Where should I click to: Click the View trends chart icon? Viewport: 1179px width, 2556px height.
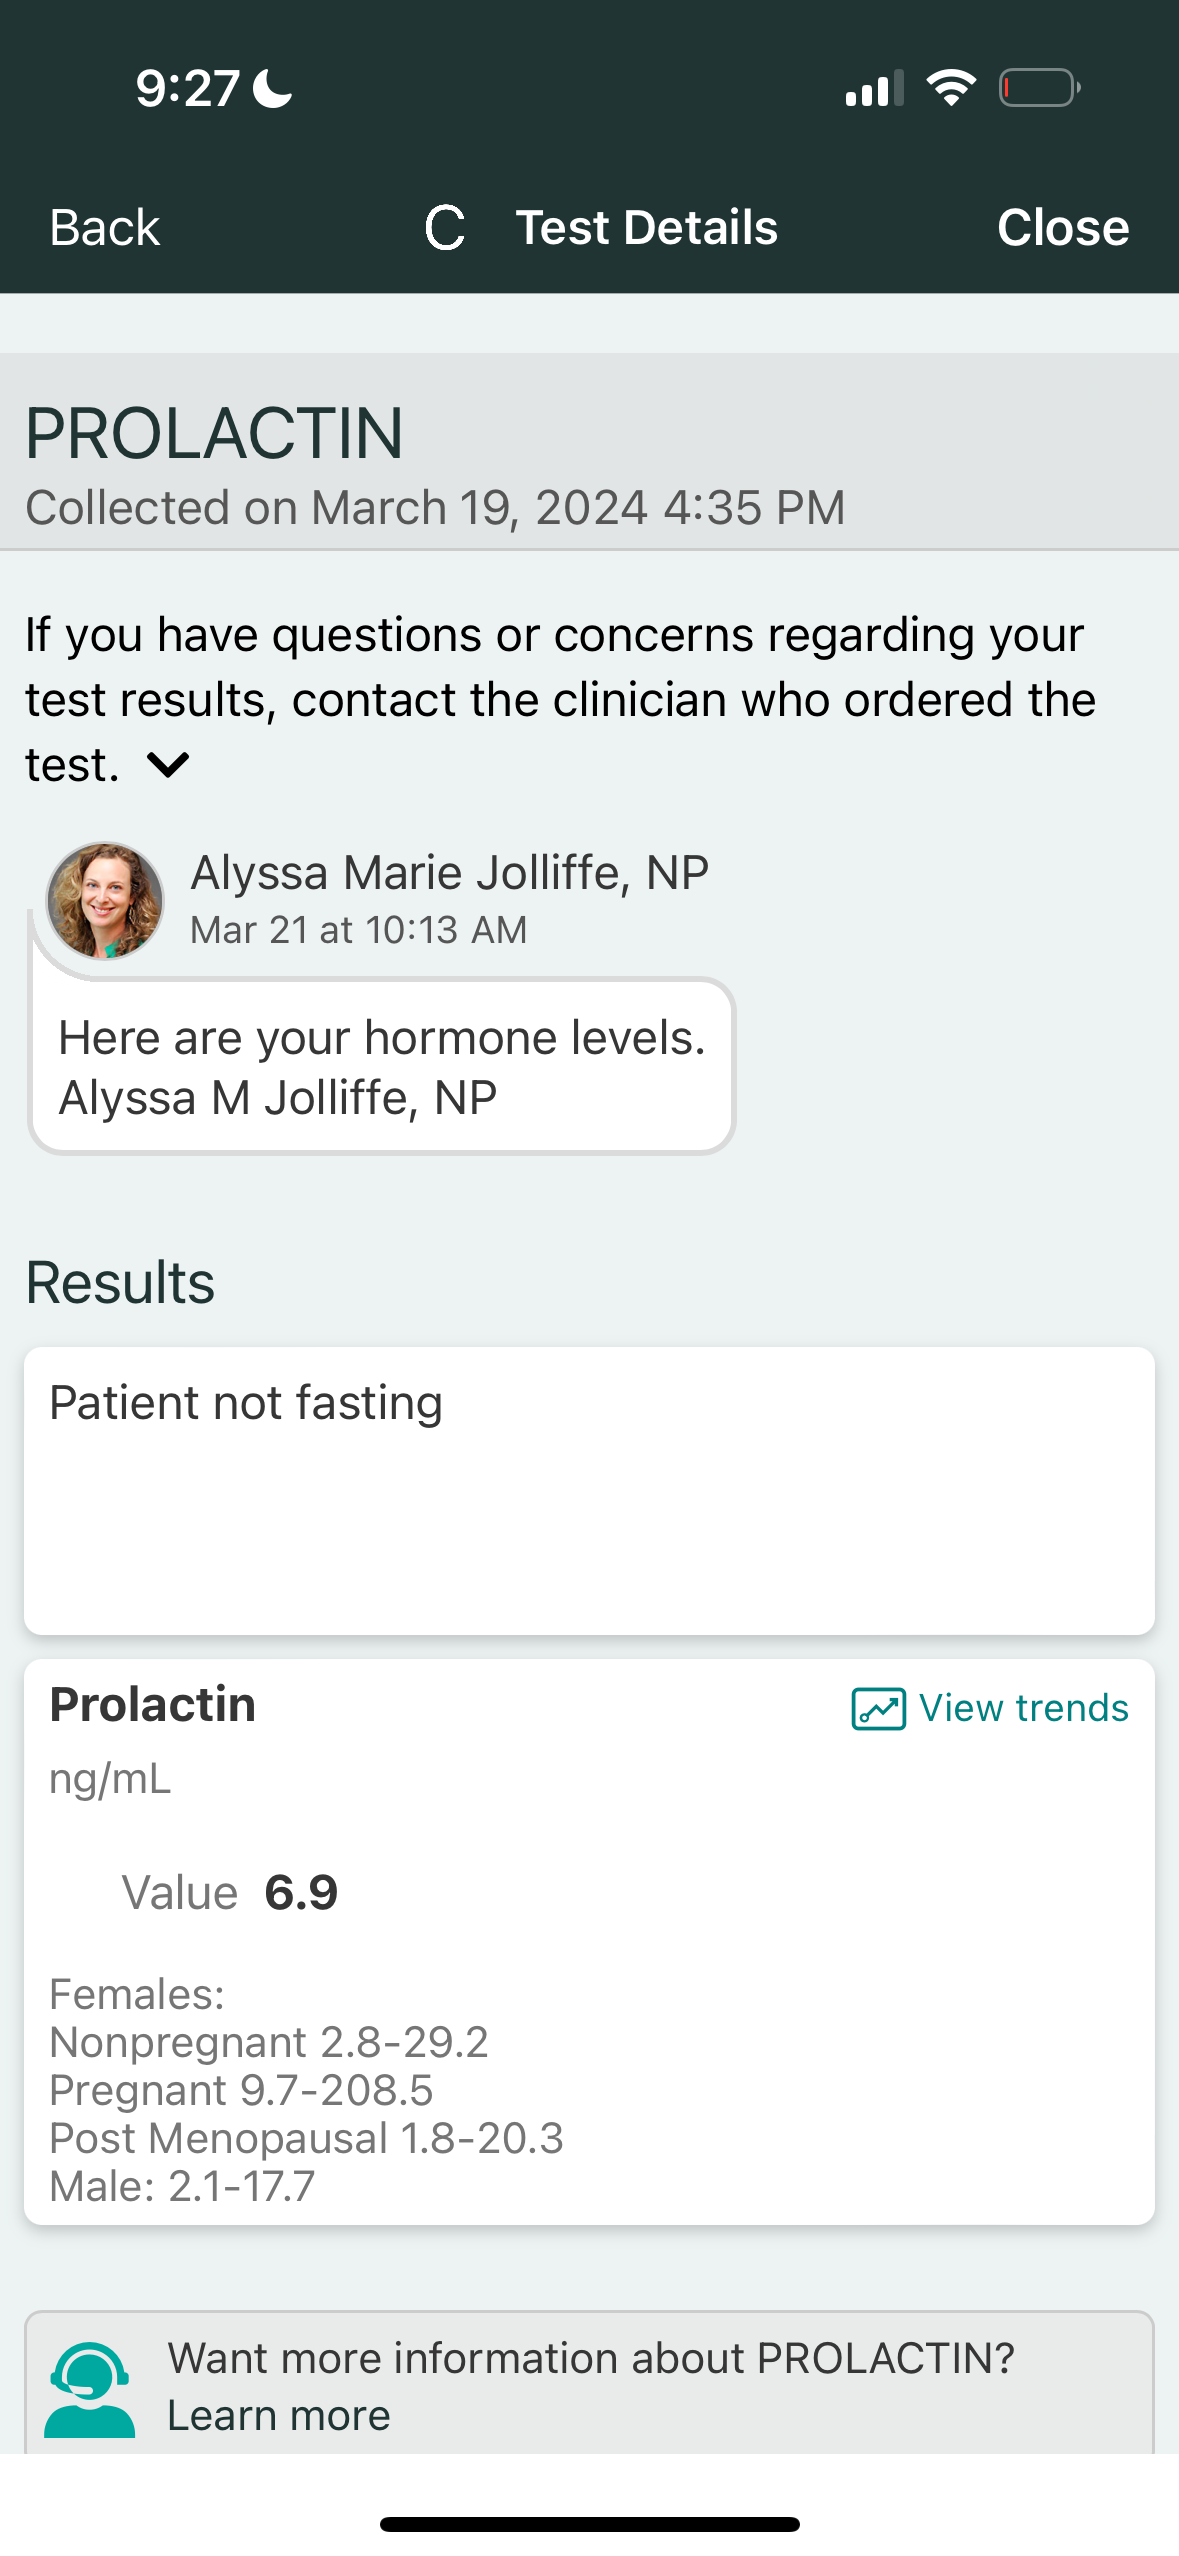point(878,1708)
